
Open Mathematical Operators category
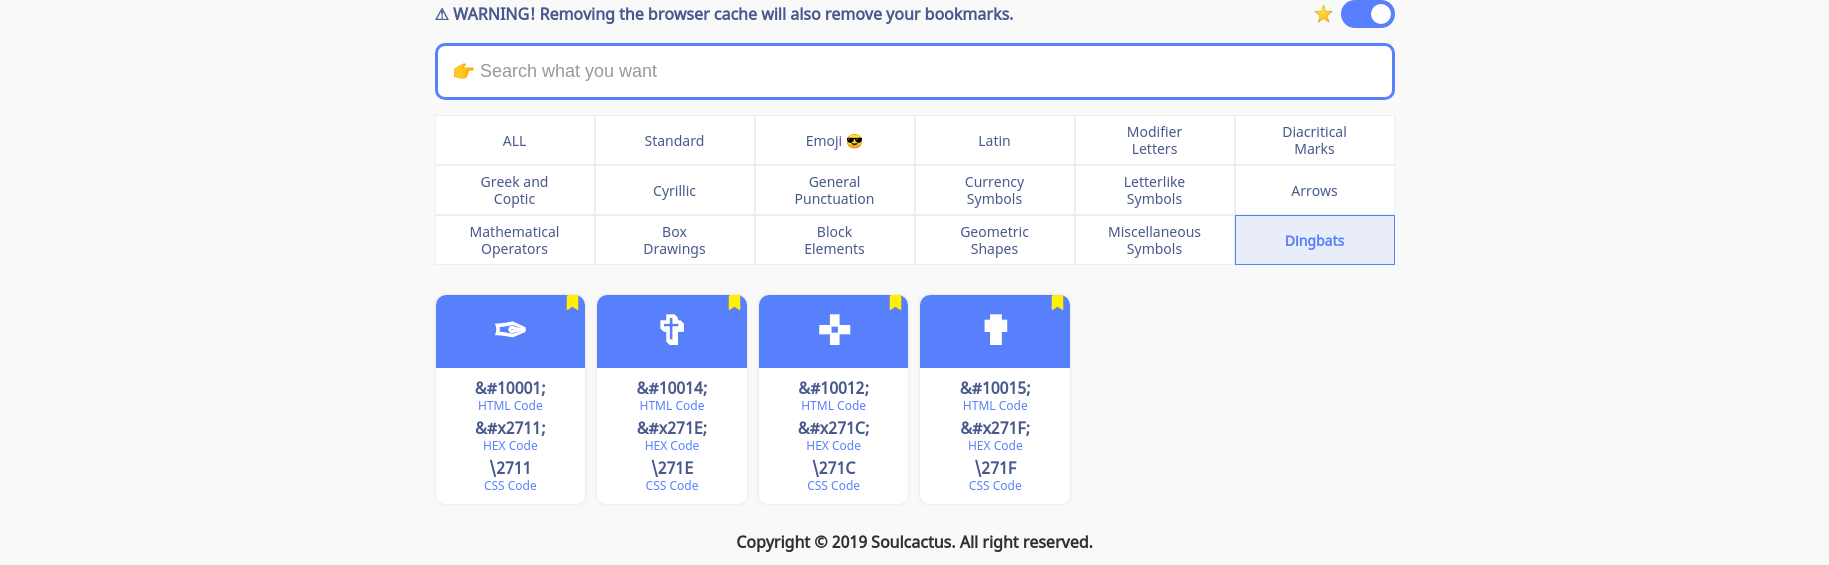[x=515, y=240]
